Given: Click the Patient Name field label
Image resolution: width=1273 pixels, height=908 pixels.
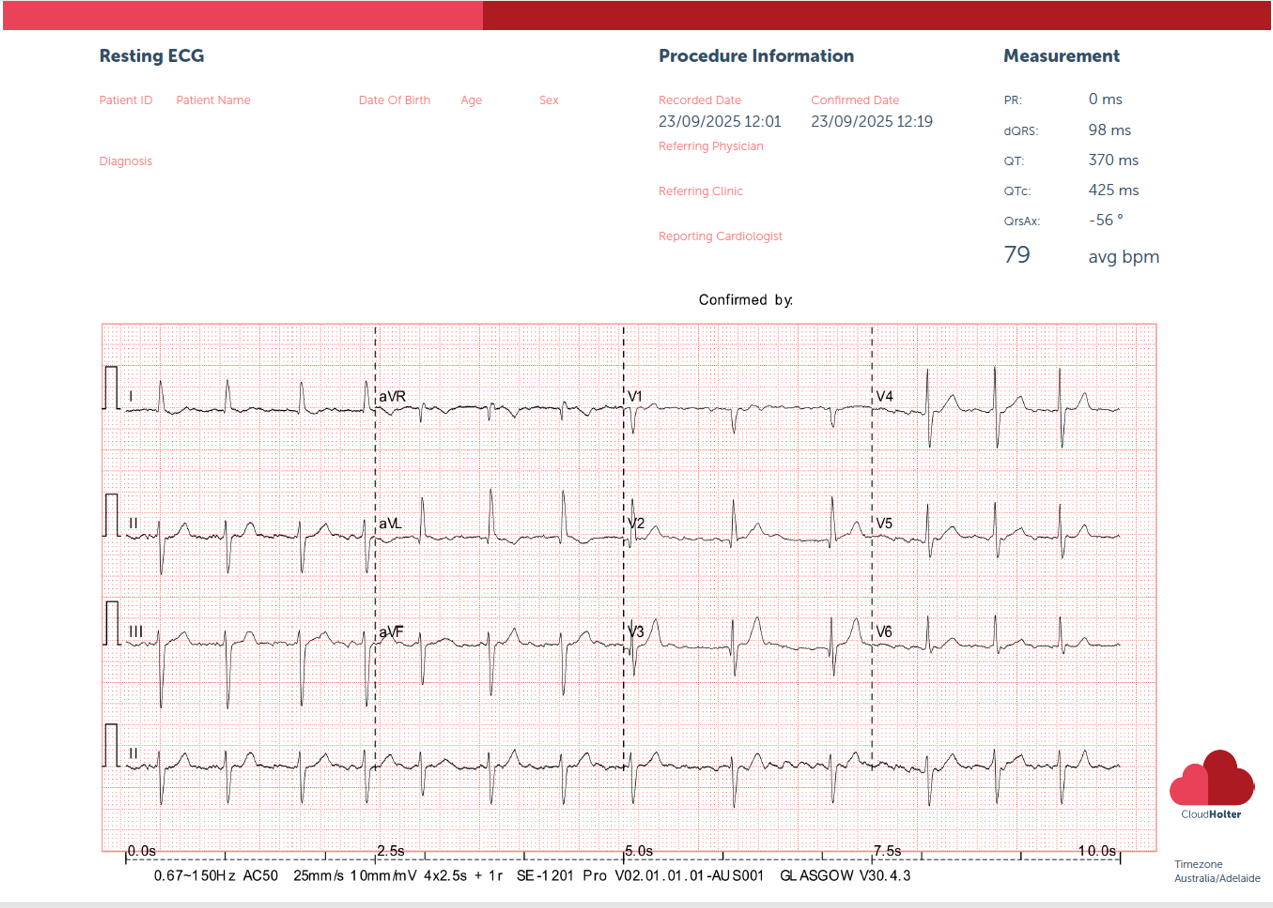Looking at the screenshot, I should click(x=213, y=100).
